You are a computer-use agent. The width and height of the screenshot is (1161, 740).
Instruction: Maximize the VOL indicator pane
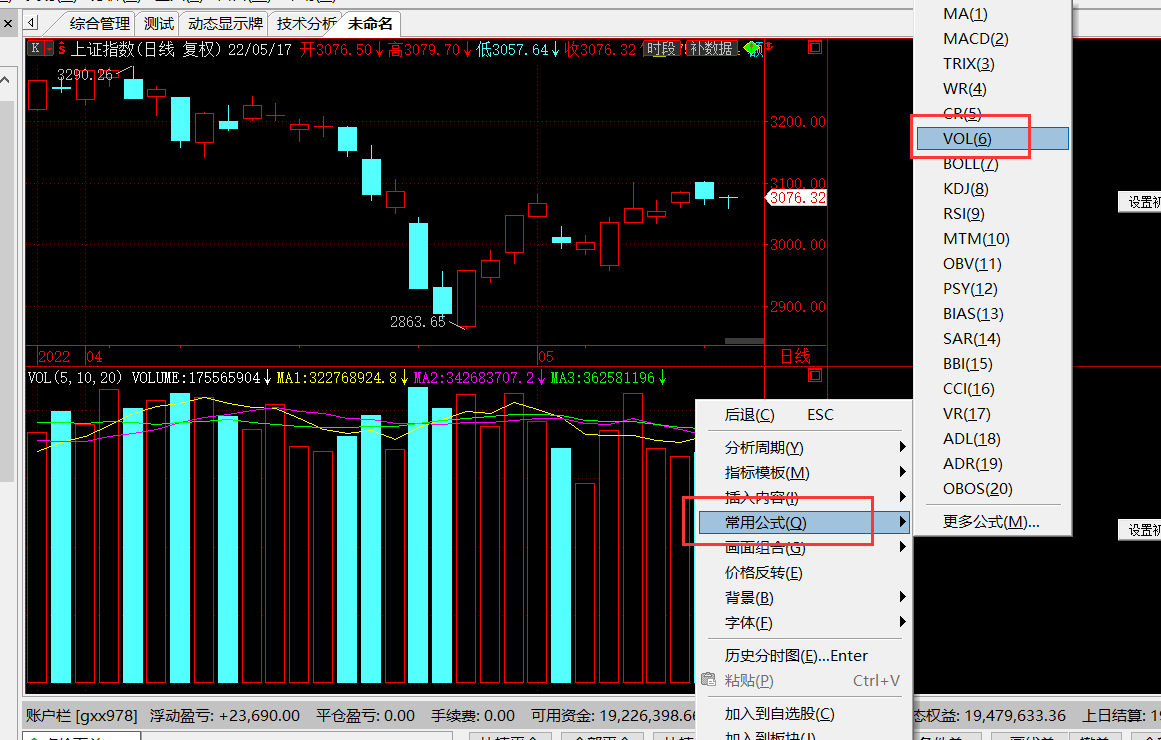pyautogui.click(x=815, y=376)
